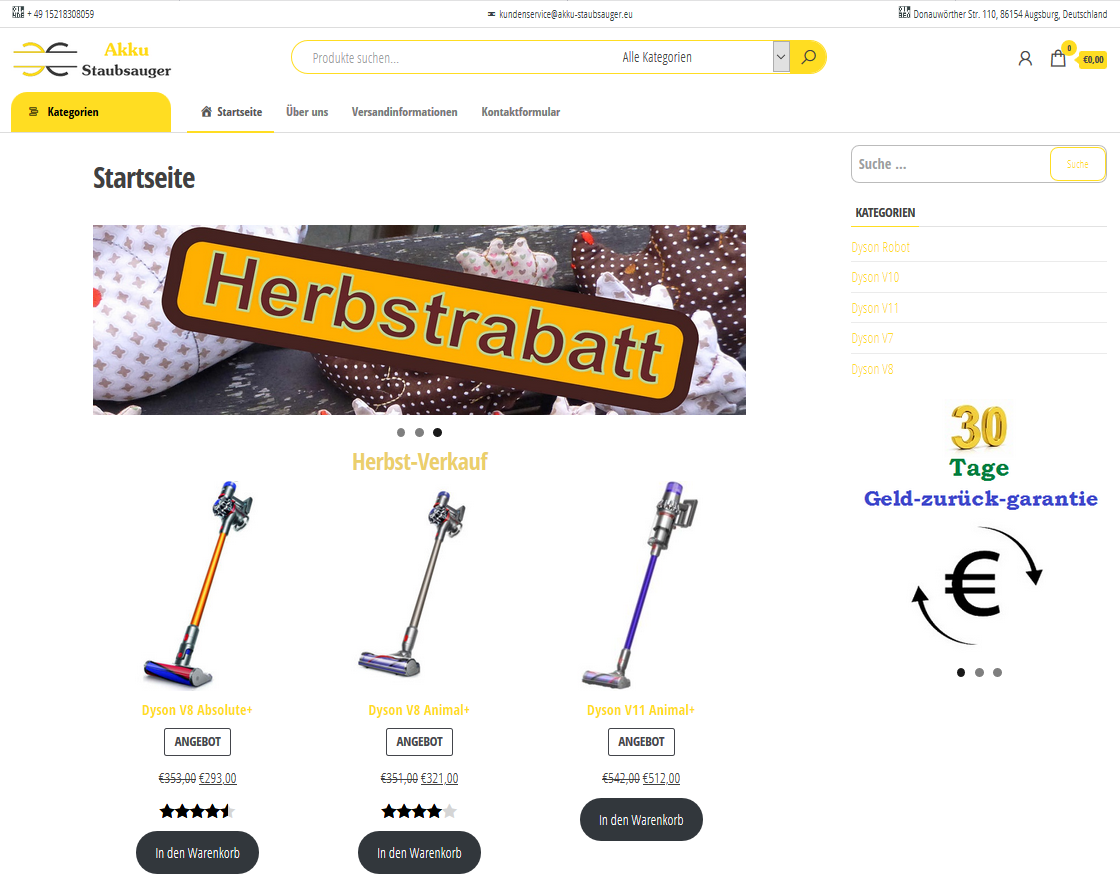Open the Über uns menu item
The width and height of the screenshot is (1120, 883).
307,111
